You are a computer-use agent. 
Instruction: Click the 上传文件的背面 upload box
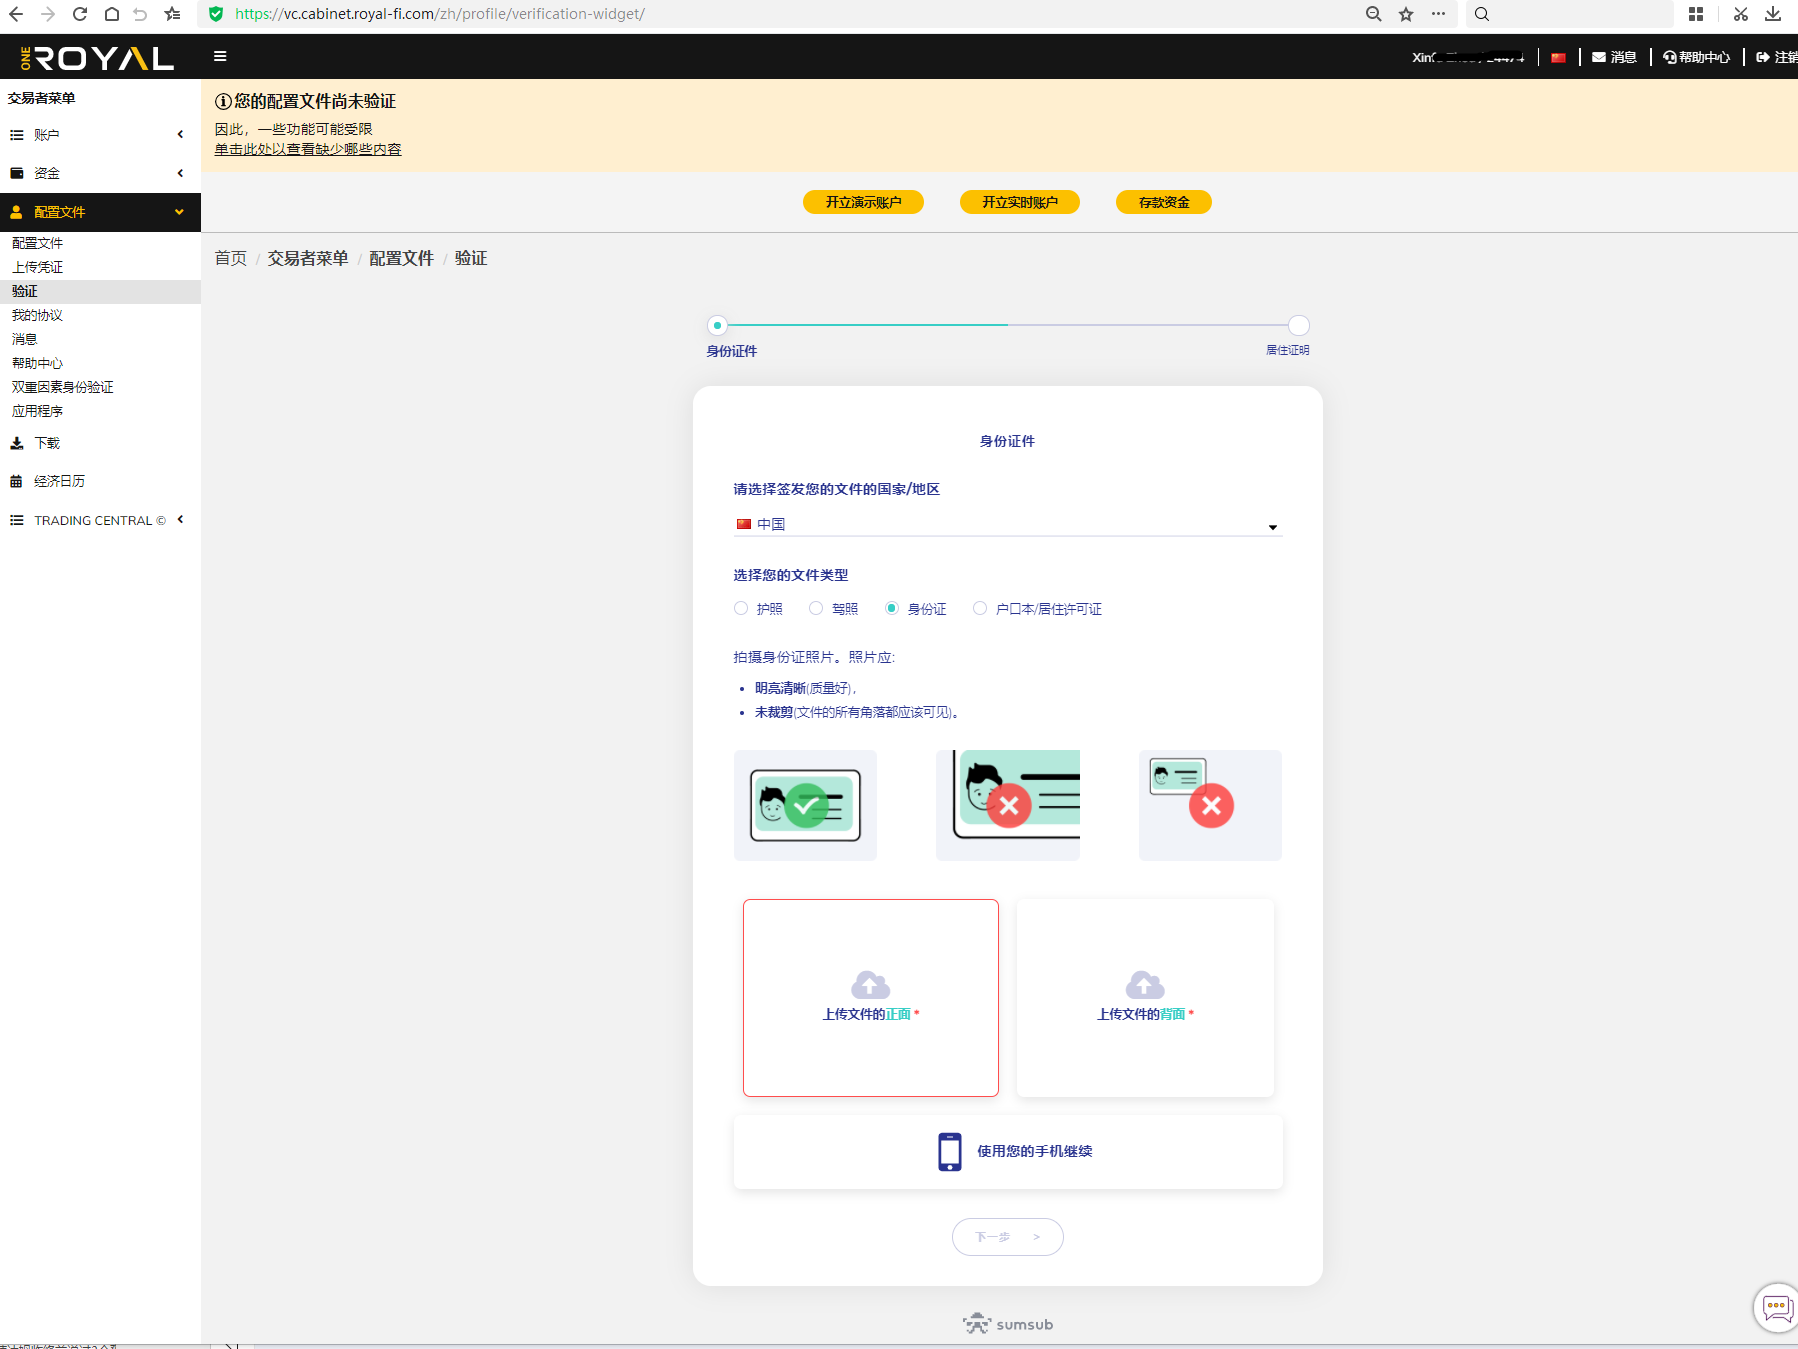(1145, 998)
